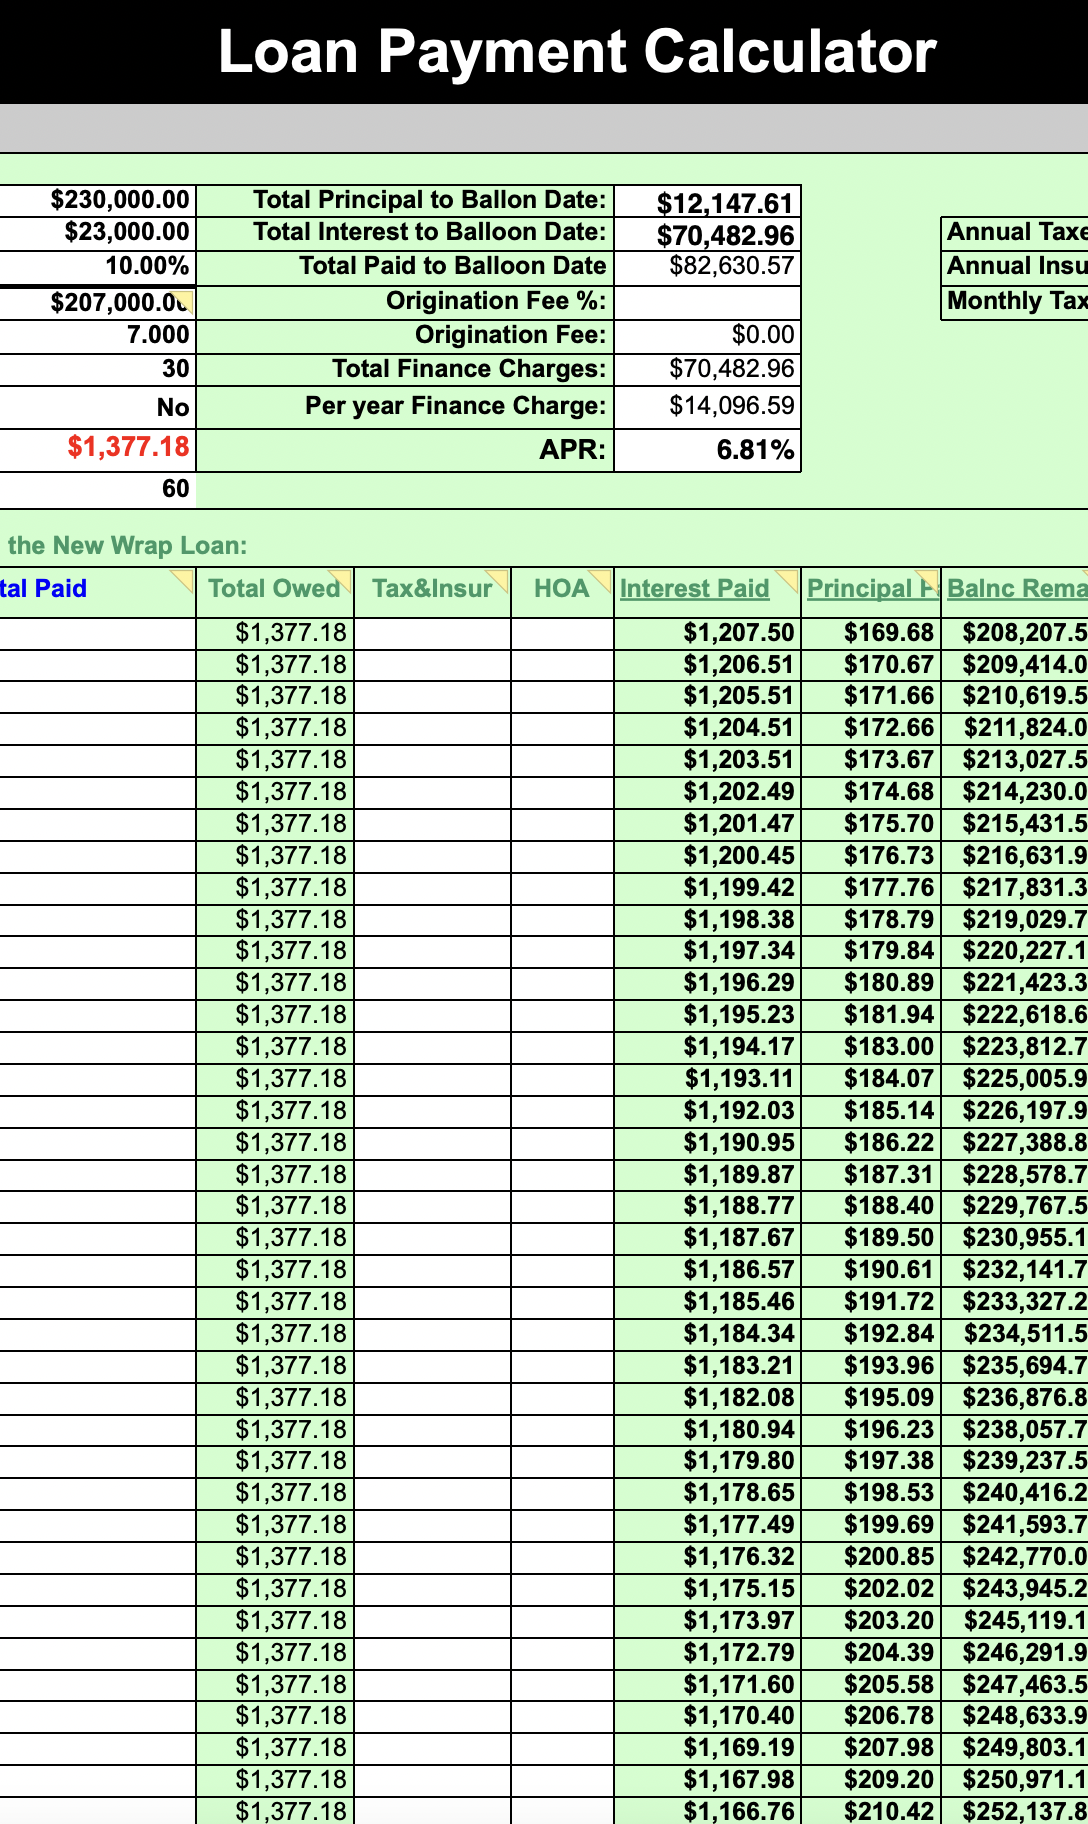This screenshot has height=1824, width=1088.
Task: Select the $1,193.11 interest paid cell
Action: tap(709, 1079)
